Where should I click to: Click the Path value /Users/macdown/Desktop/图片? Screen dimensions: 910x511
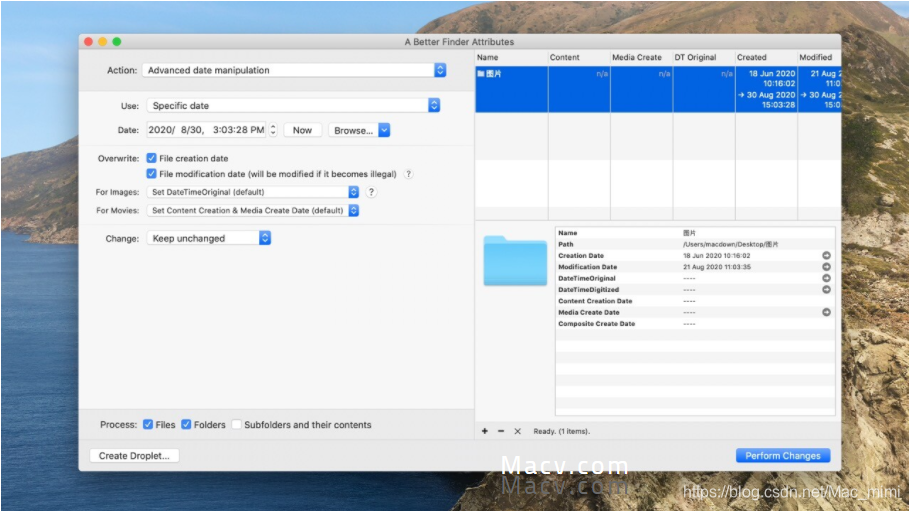coord(730,244)
